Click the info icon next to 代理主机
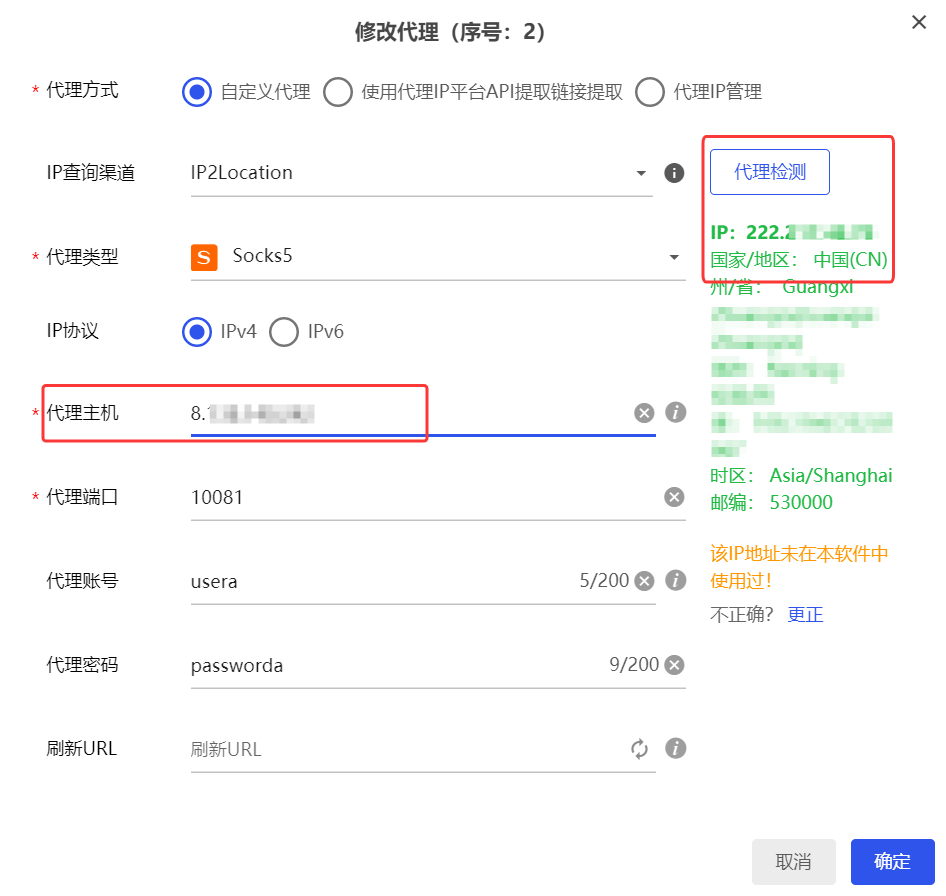This screenshot has width=946, height=896. [x=676, y=412]
